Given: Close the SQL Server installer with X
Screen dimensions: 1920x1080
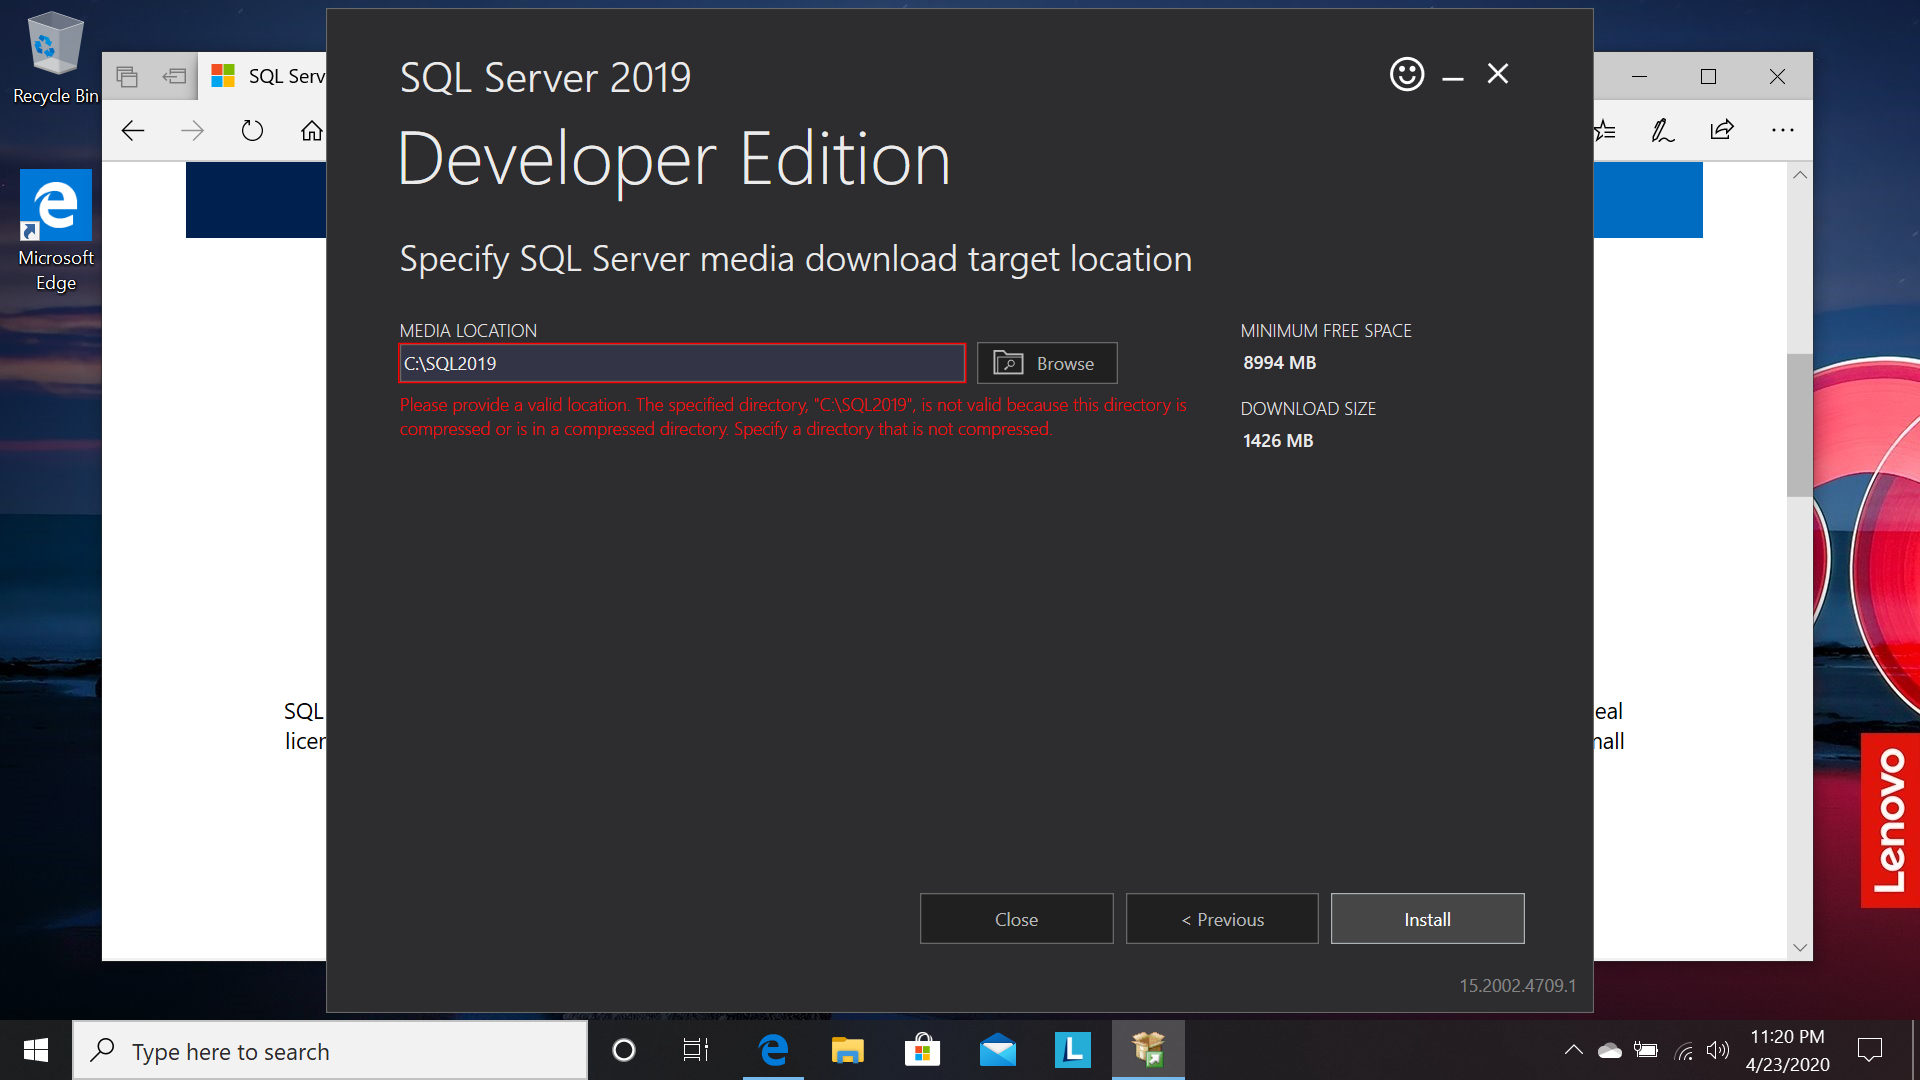Looking at the screenshot, I should [x=1498, y=74].
